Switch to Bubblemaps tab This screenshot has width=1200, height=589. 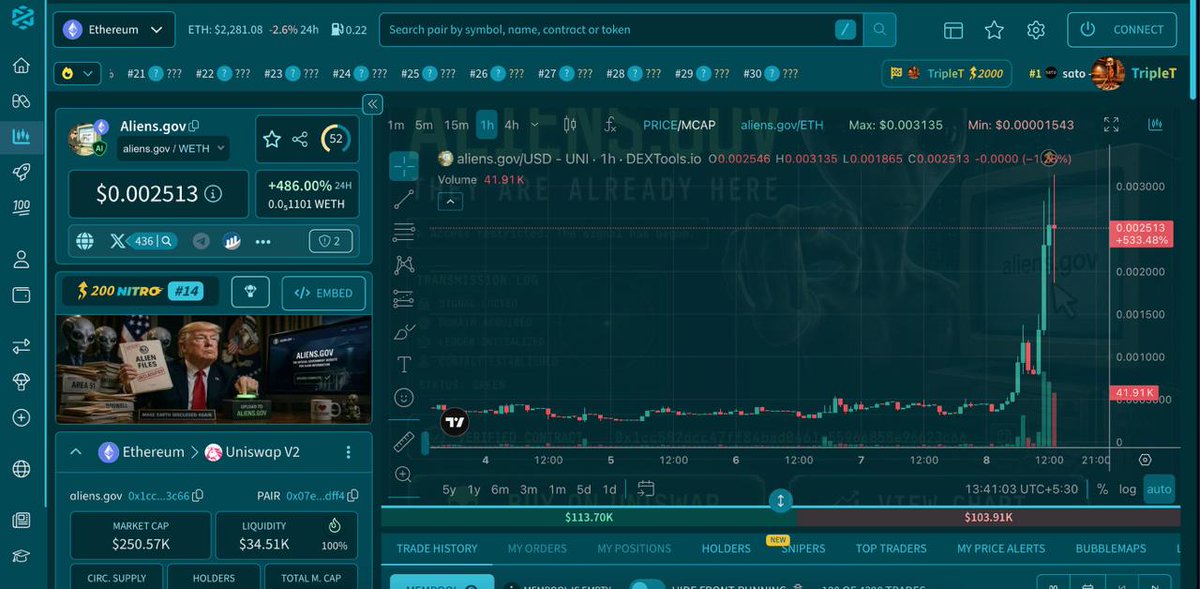click(x=1110, y=548)
